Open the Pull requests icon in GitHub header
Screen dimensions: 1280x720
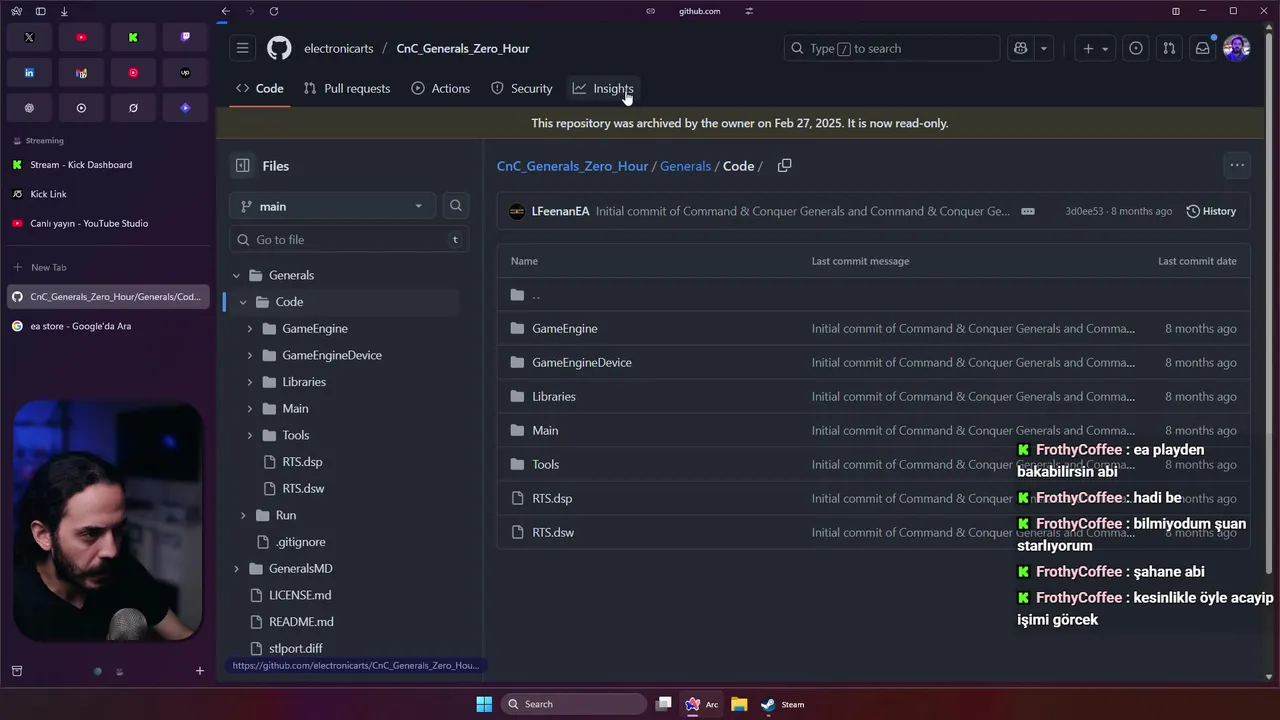tap(1168, 48)
